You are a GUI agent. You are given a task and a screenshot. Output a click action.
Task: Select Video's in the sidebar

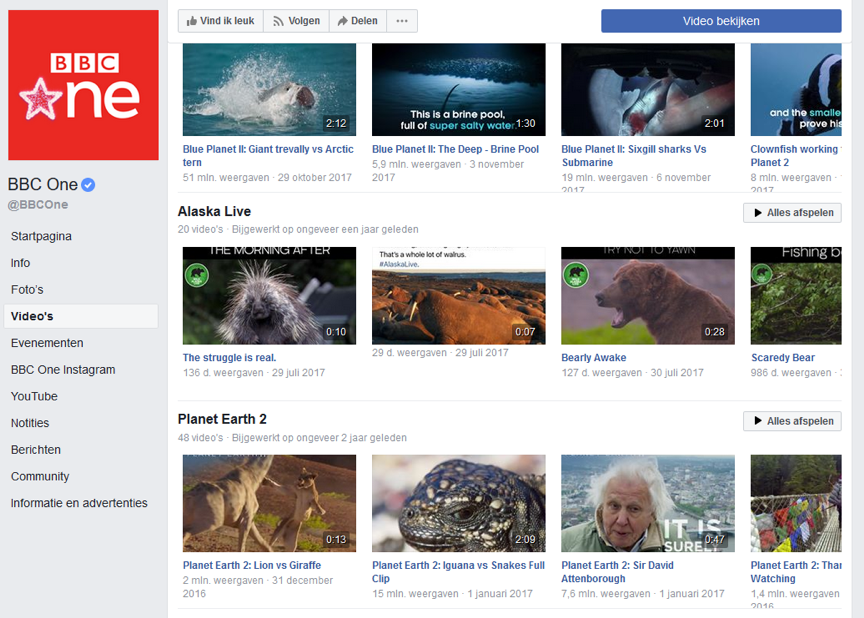coord(81,316)
